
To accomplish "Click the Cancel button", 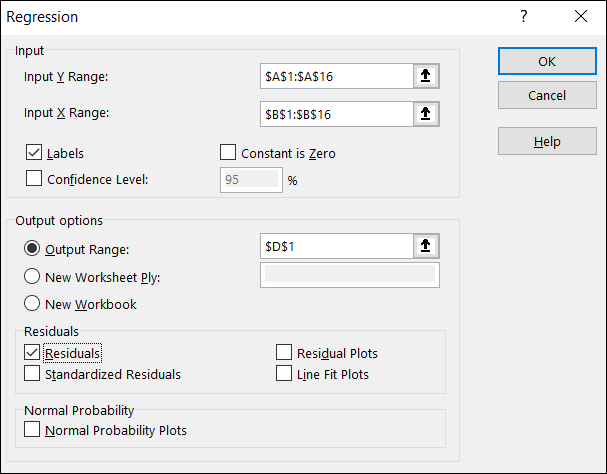I will (546, 96).
